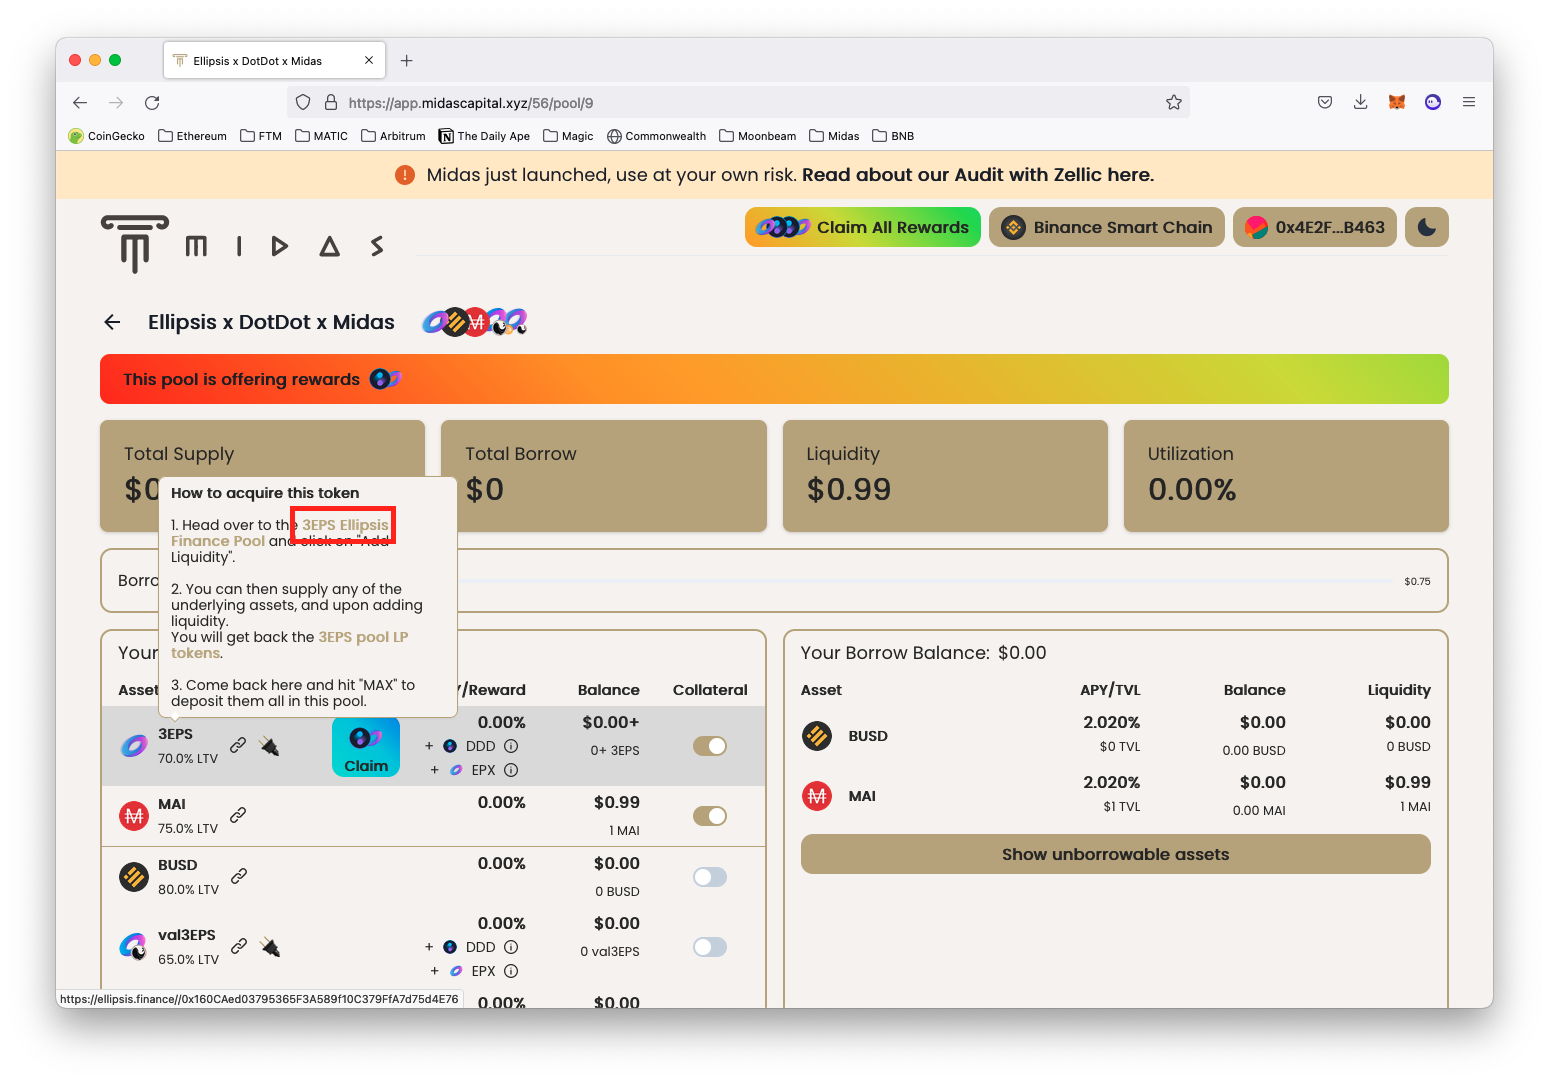Disable MAI collateral toggle

pos(710,816)
